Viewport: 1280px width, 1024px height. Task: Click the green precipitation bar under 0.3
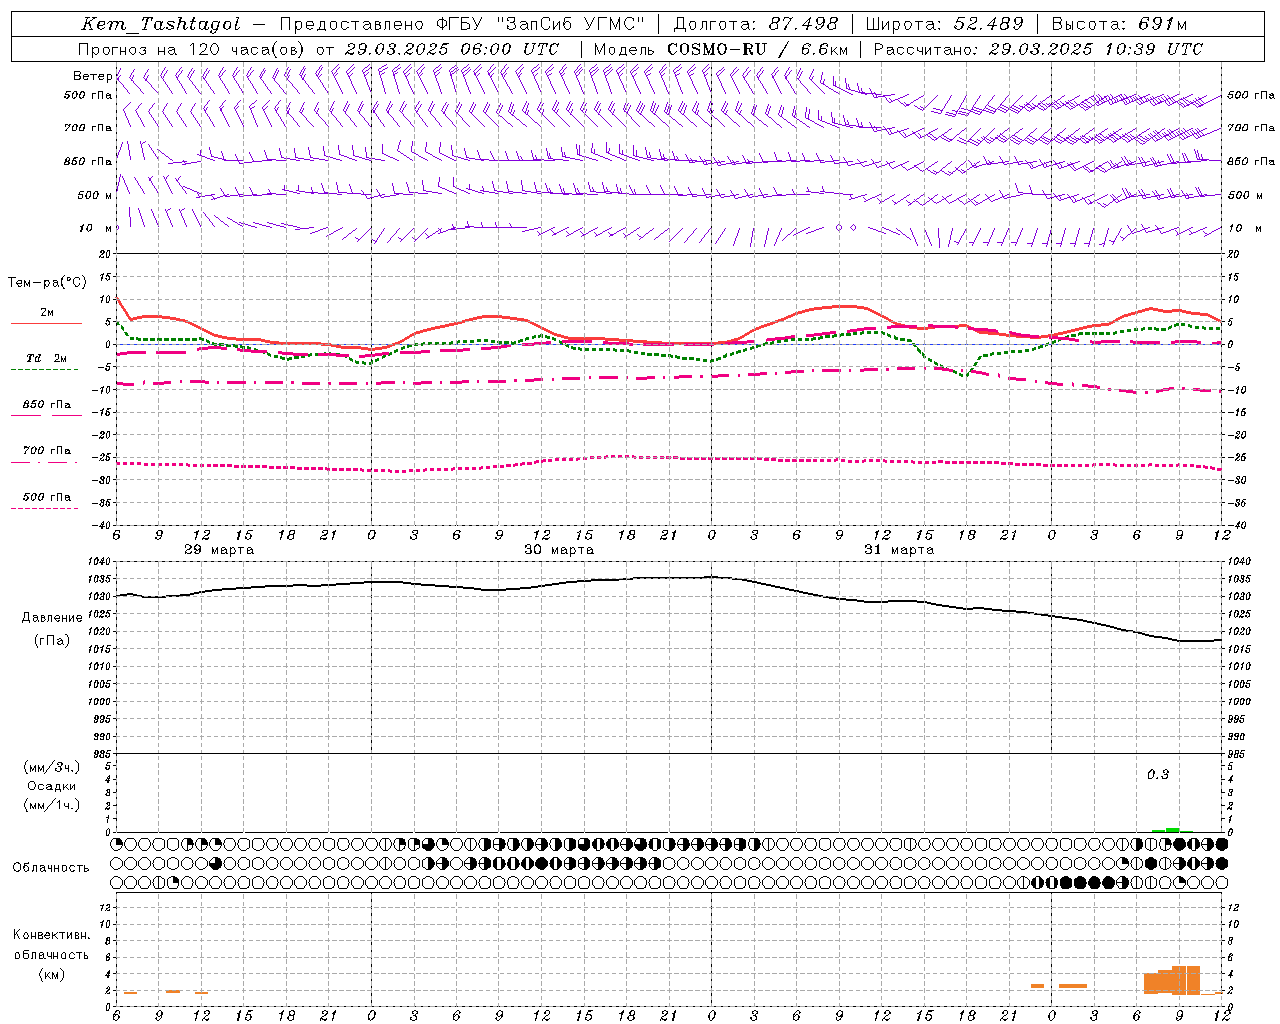tap(1172, 830)
